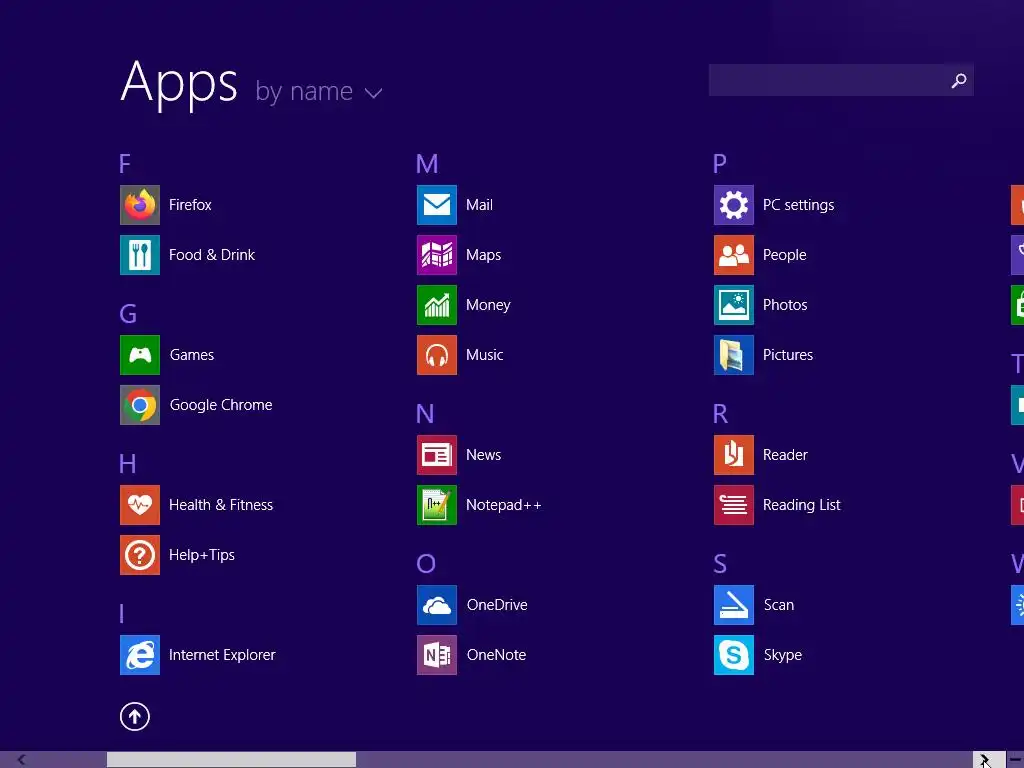Launch Notepad++ icon
Image resolution: width=1024 pixels, height=768 pixels.
pyautogui.click(x=437, y=505)
